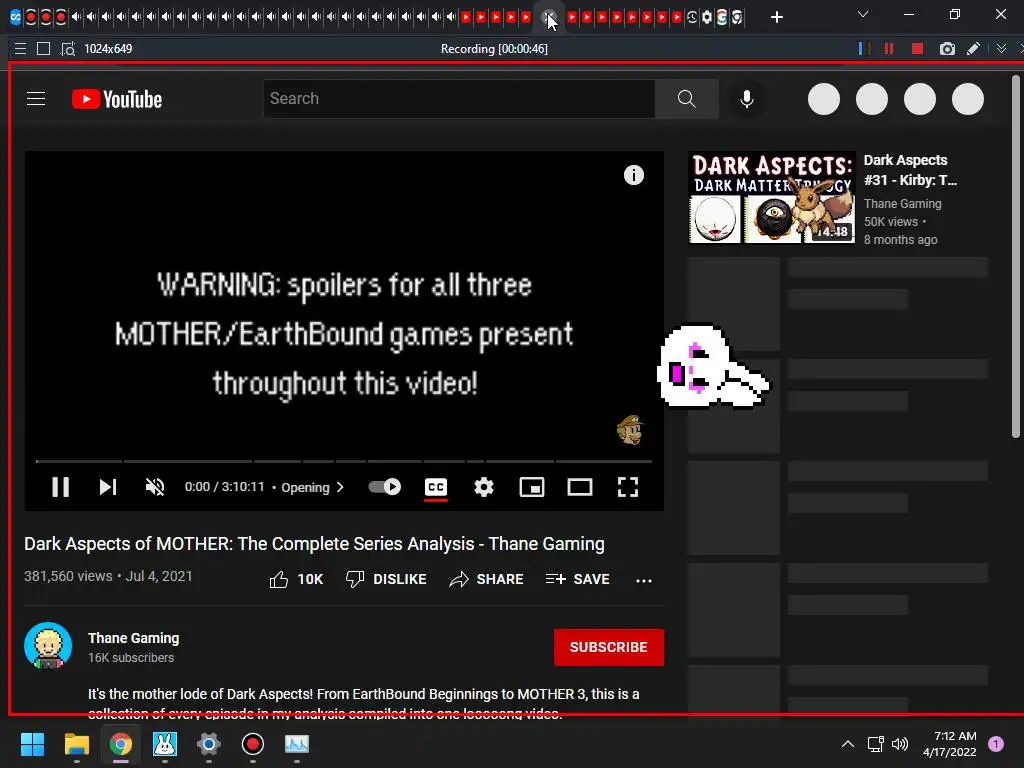Take a screenshot with camera icon
1024x768 pixels.
point(947,48)
